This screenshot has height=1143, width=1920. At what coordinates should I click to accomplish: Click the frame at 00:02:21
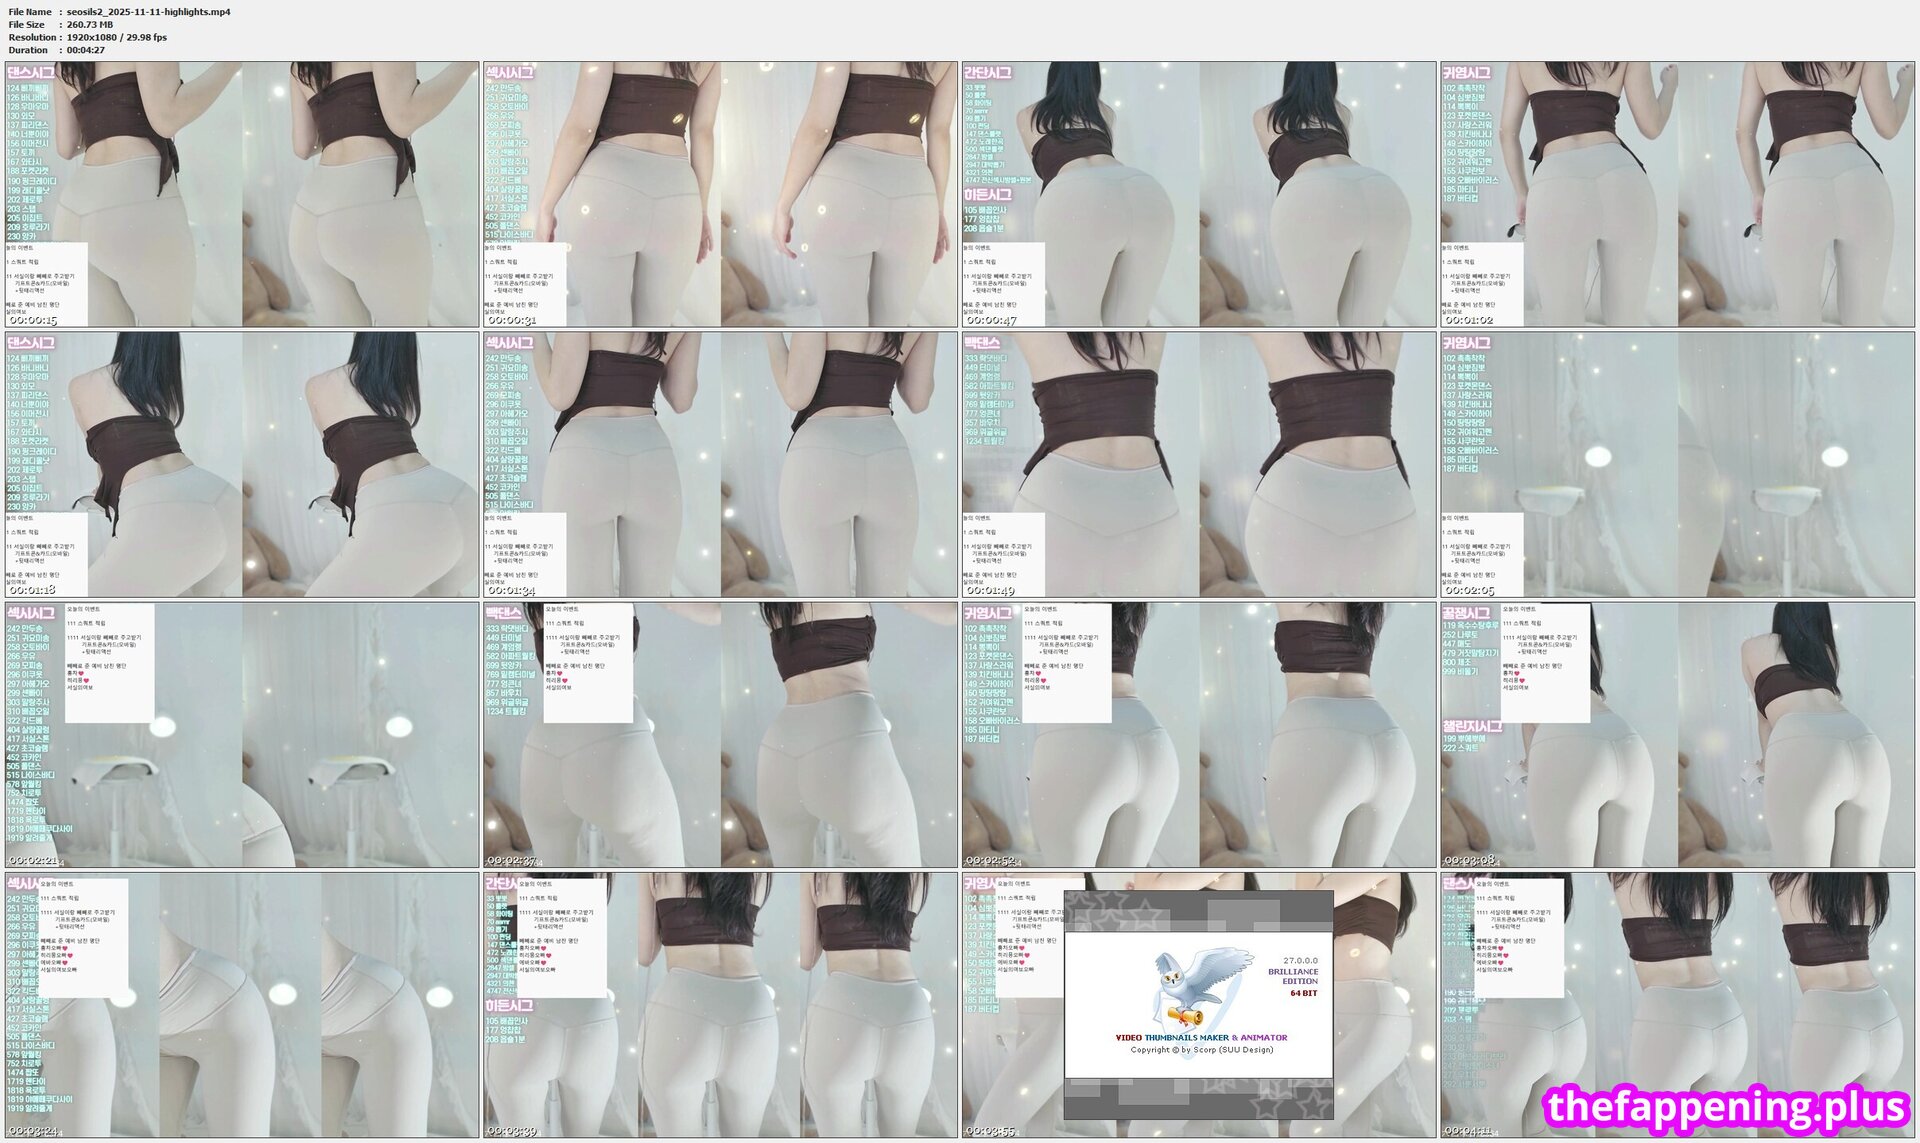tap(242, 735)
